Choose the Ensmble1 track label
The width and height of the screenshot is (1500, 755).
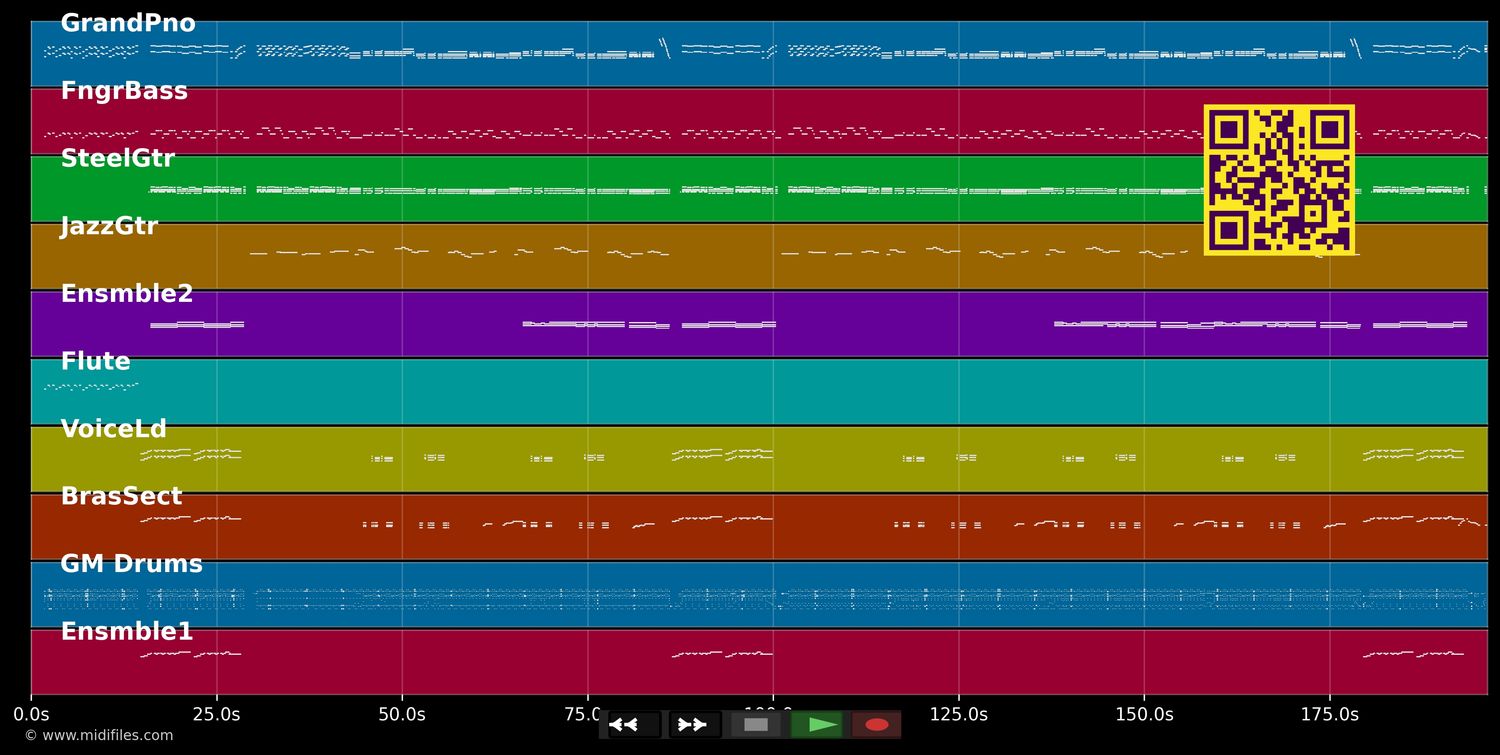pyautogui.click(x=127, y=632)
